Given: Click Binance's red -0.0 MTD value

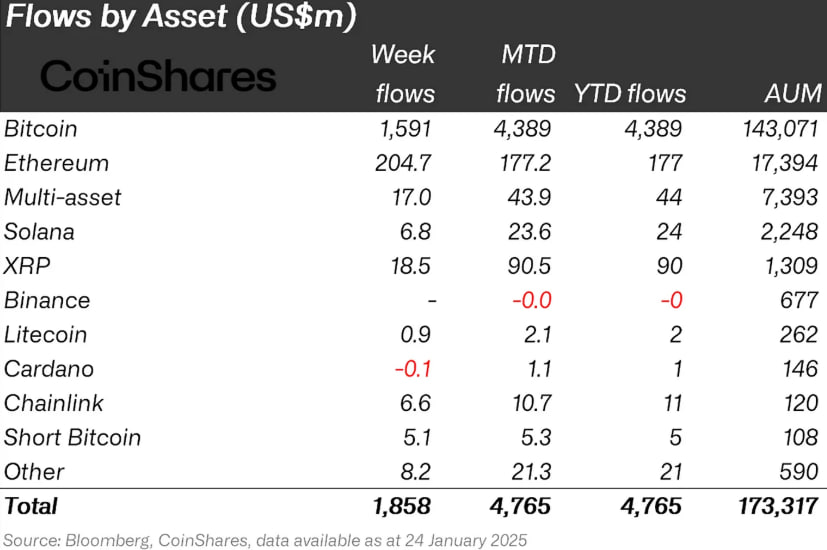Looking at the screenshot, I should click(532, 300).
